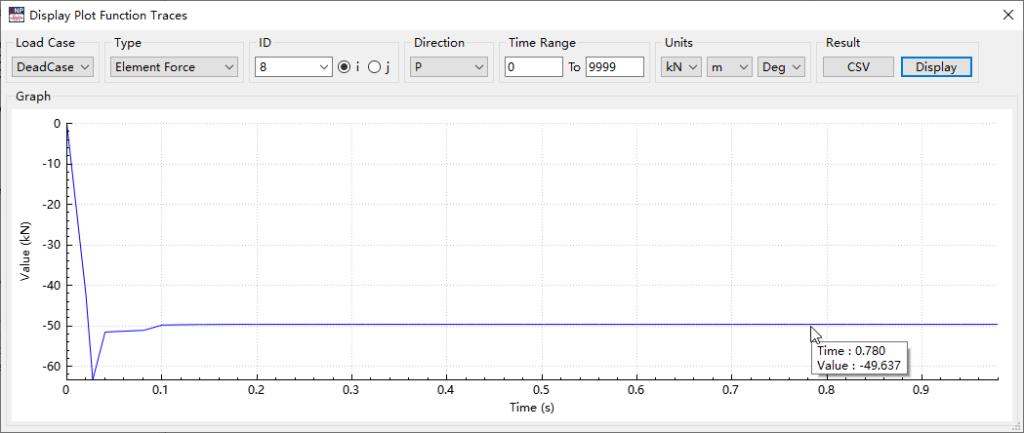The image size is (1024, 433).
Task: Click the Time (s) axis label
Action: [530, 408]
